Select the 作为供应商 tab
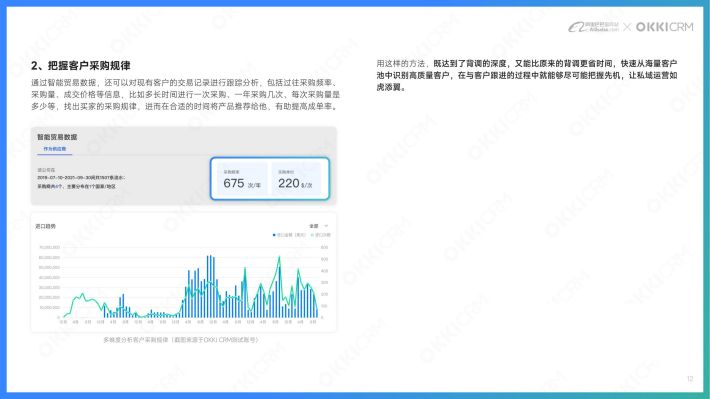Image resolution: width=710 pixels, height=399 pixels. 54,149
